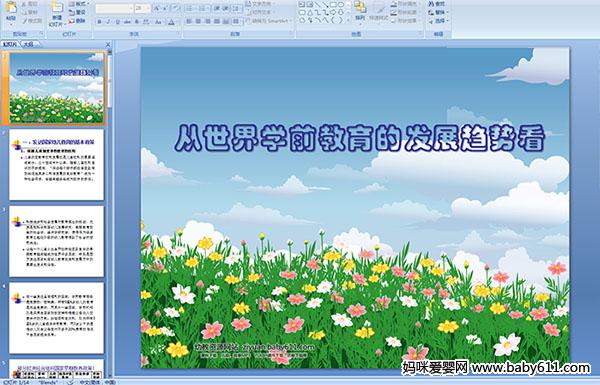Screen dimensions: 600x385
Task: Select the Line shape in shapes gallery
Action: (x=318, y=4)
